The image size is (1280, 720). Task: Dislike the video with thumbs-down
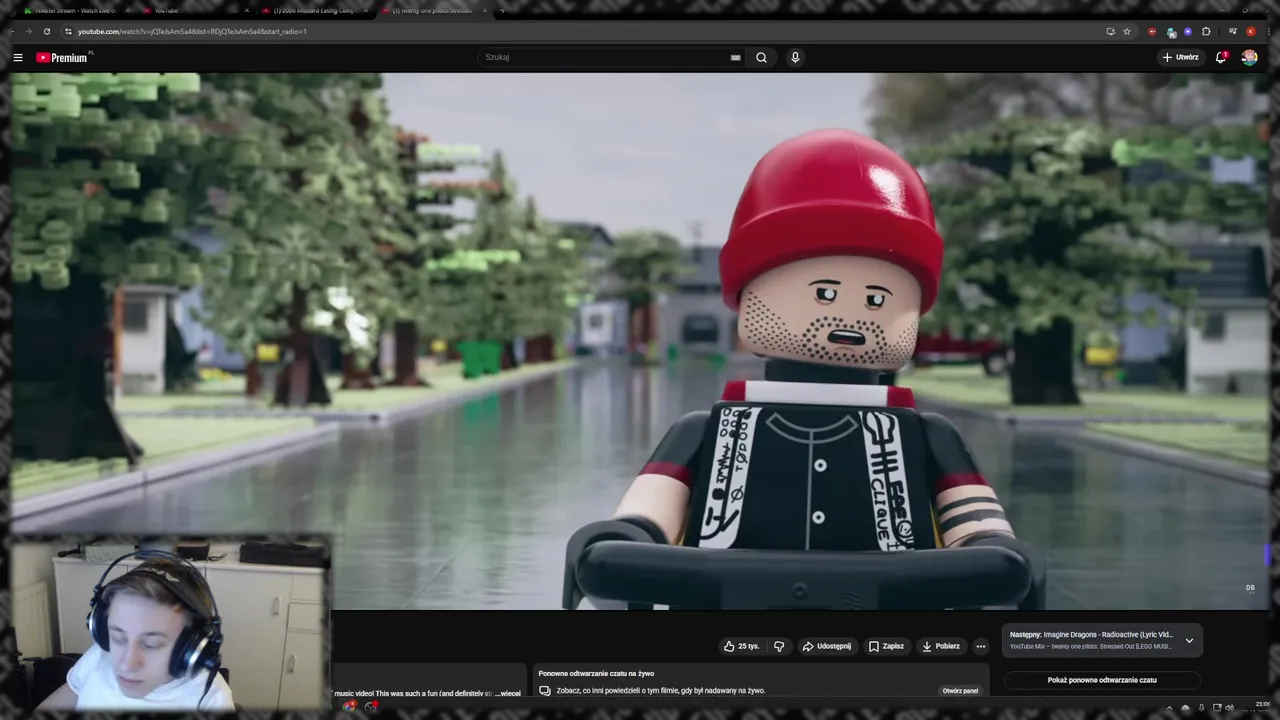[779, 646]
